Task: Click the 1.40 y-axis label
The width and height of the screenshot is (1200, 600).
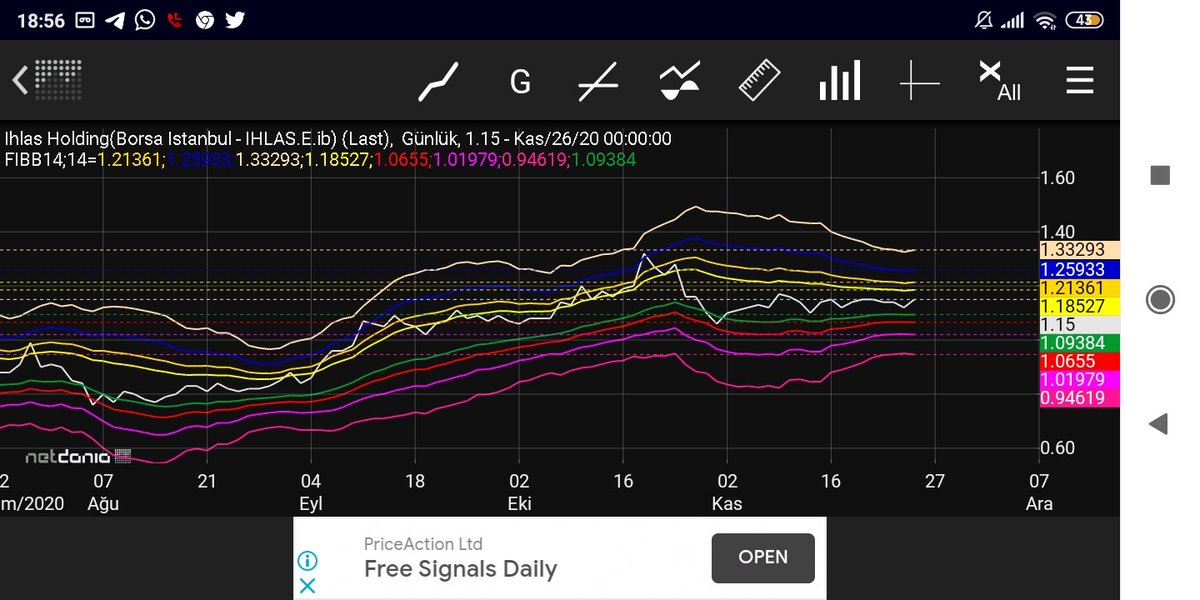Action: pos(1058,233)
